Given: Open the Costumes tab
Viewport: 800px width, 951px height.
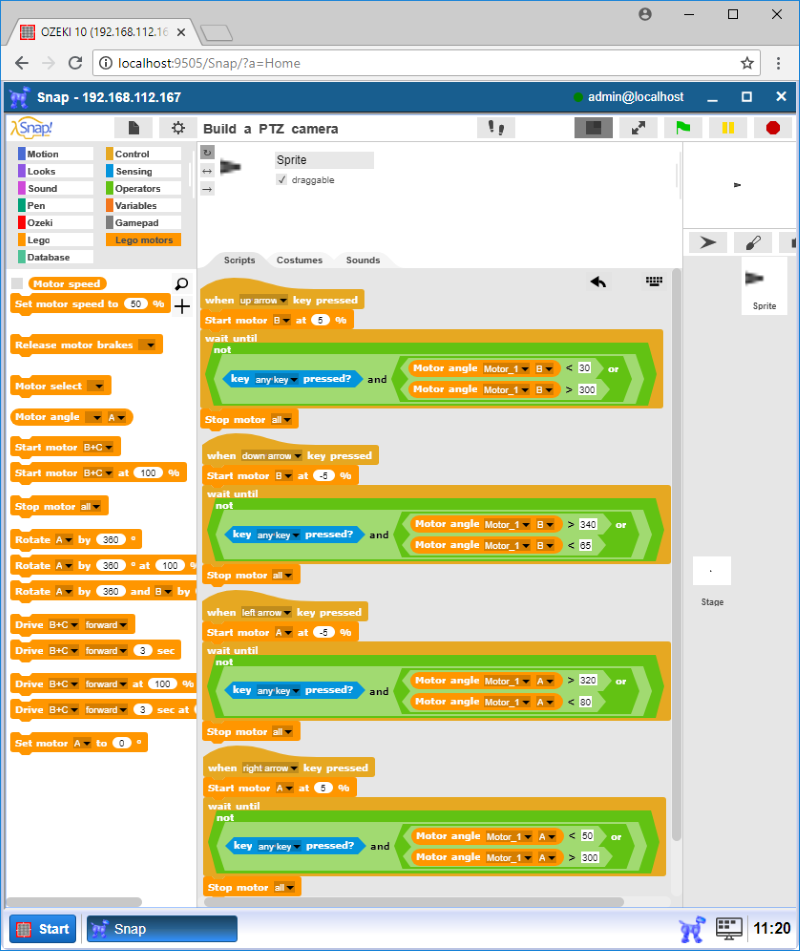Looking at the screenshot, I should pos(300,260).
